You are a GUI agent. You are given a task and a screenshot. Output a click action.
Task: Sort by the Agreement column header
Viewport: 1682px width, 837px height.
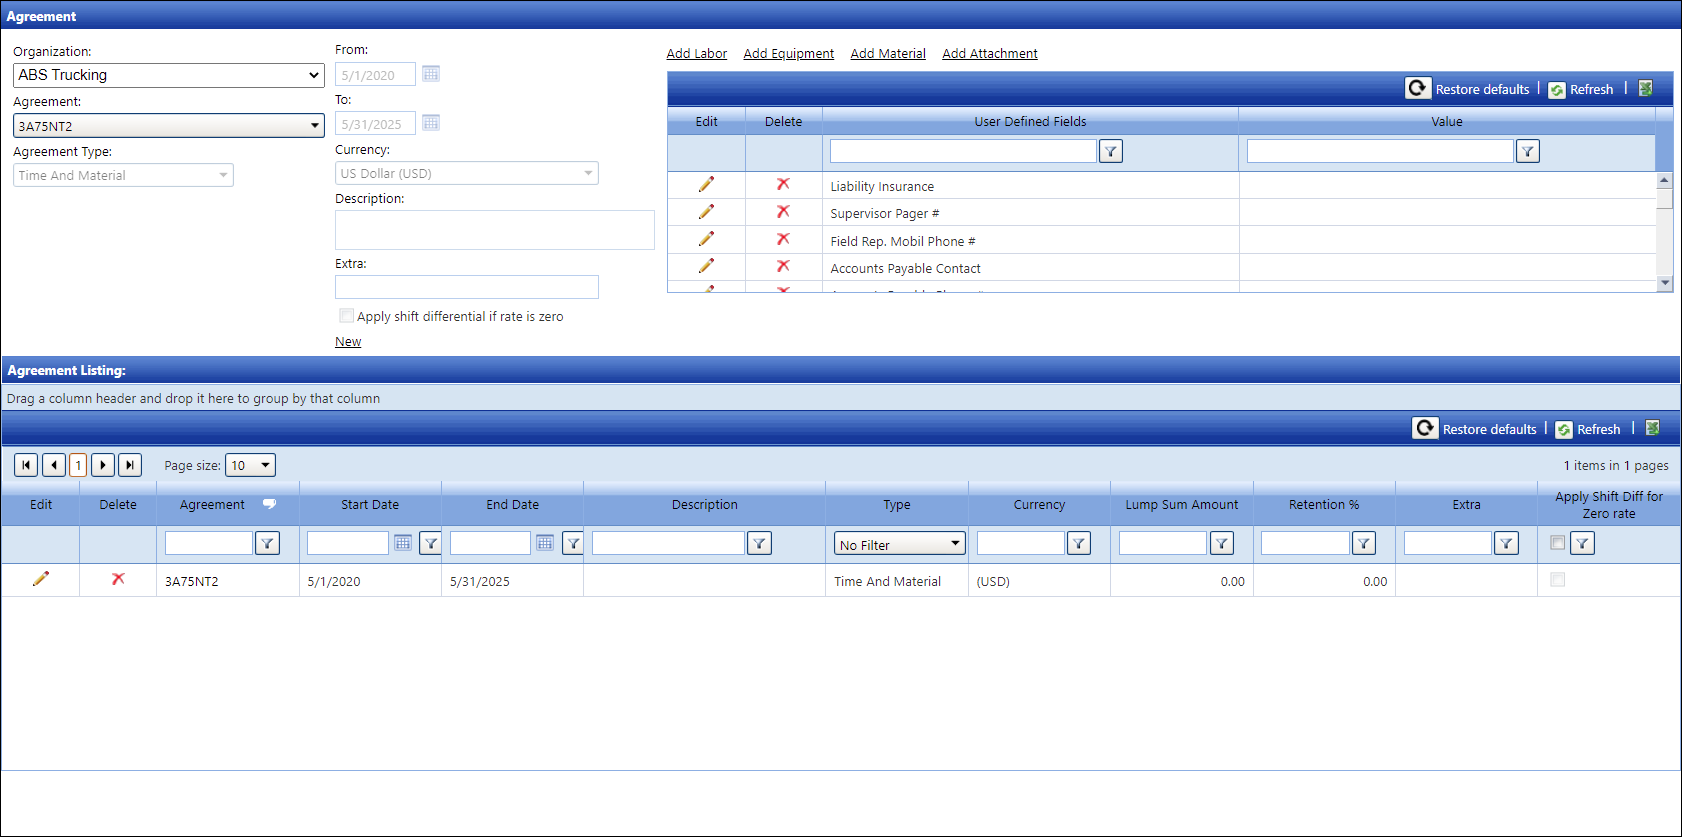click(x=212, y=505)
